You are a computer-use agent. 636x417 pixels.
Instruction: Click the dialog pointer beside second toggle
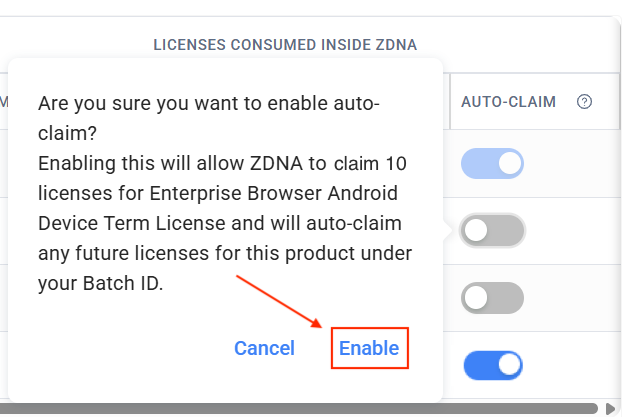(x=450, y=231)
